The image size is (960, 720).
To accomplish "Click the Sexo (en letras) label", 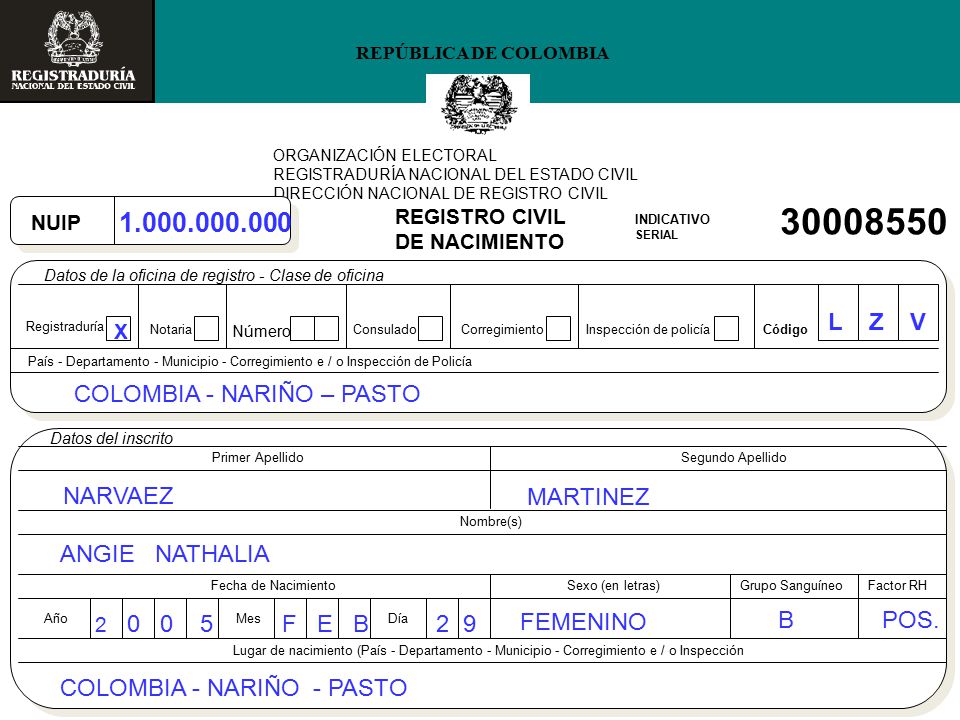I will coord(613,585).
